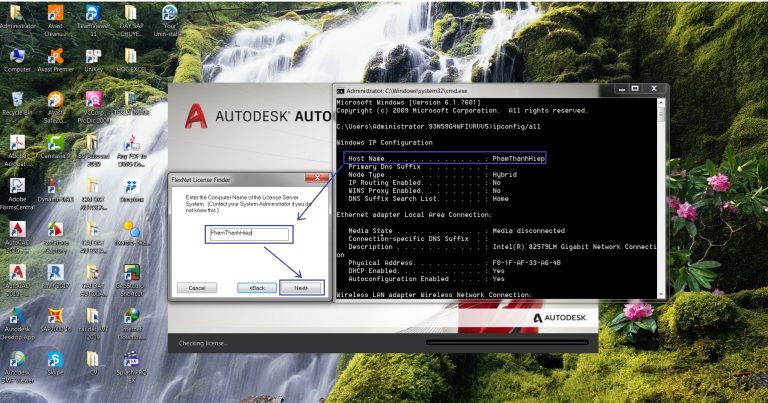Launch Adobe Acrobat desktop shortcut
Screen dimensions: 768x403
17,151
